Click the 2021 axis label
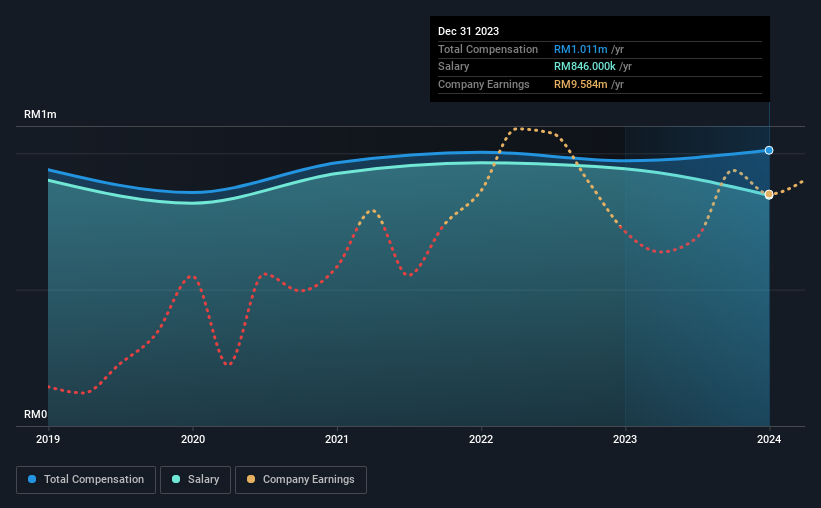This screenshot has width=821, height=508. click(x=337, y=439)
